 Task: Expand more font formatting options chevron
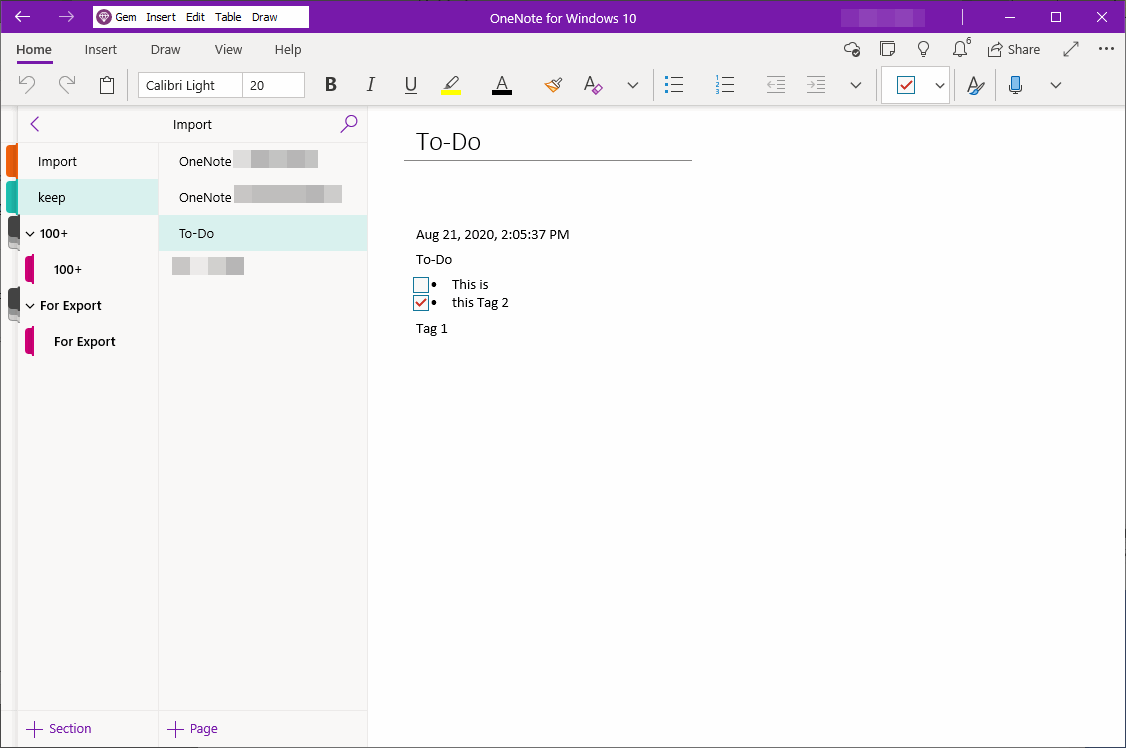[x=633, y=85]
